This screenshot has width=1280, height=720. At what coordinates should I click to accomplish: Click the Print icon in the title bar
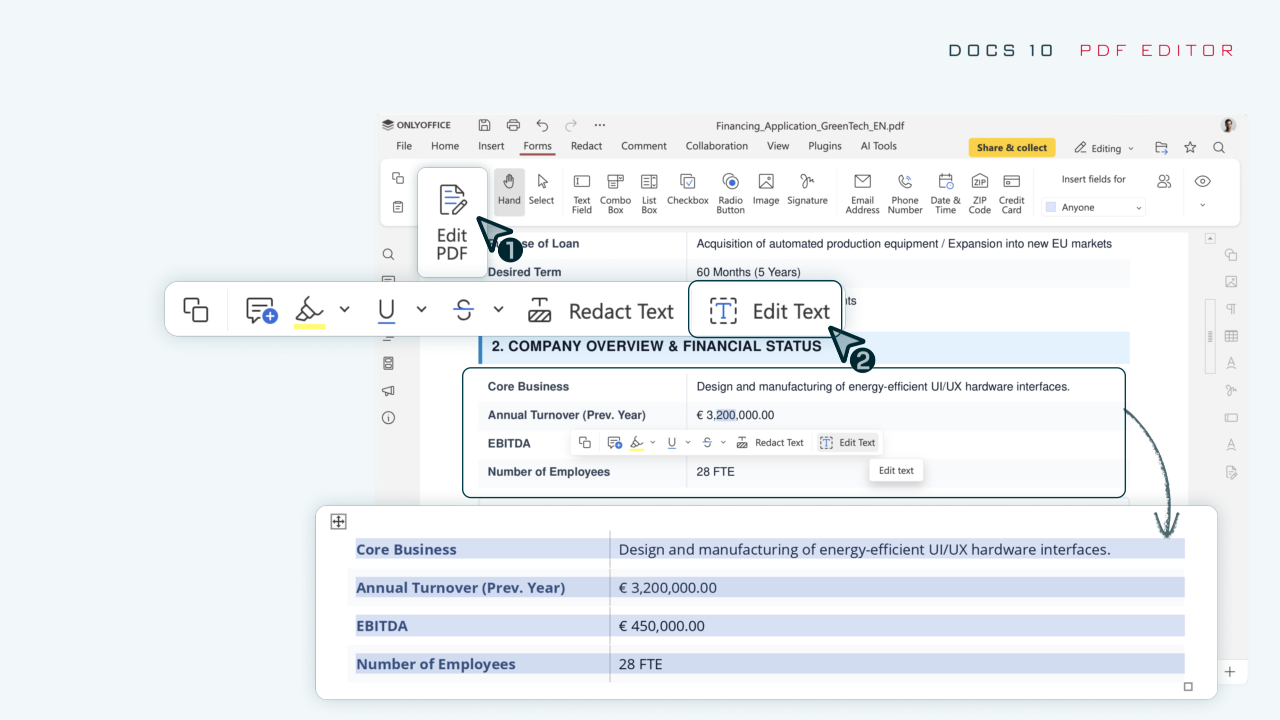point(513,125)
